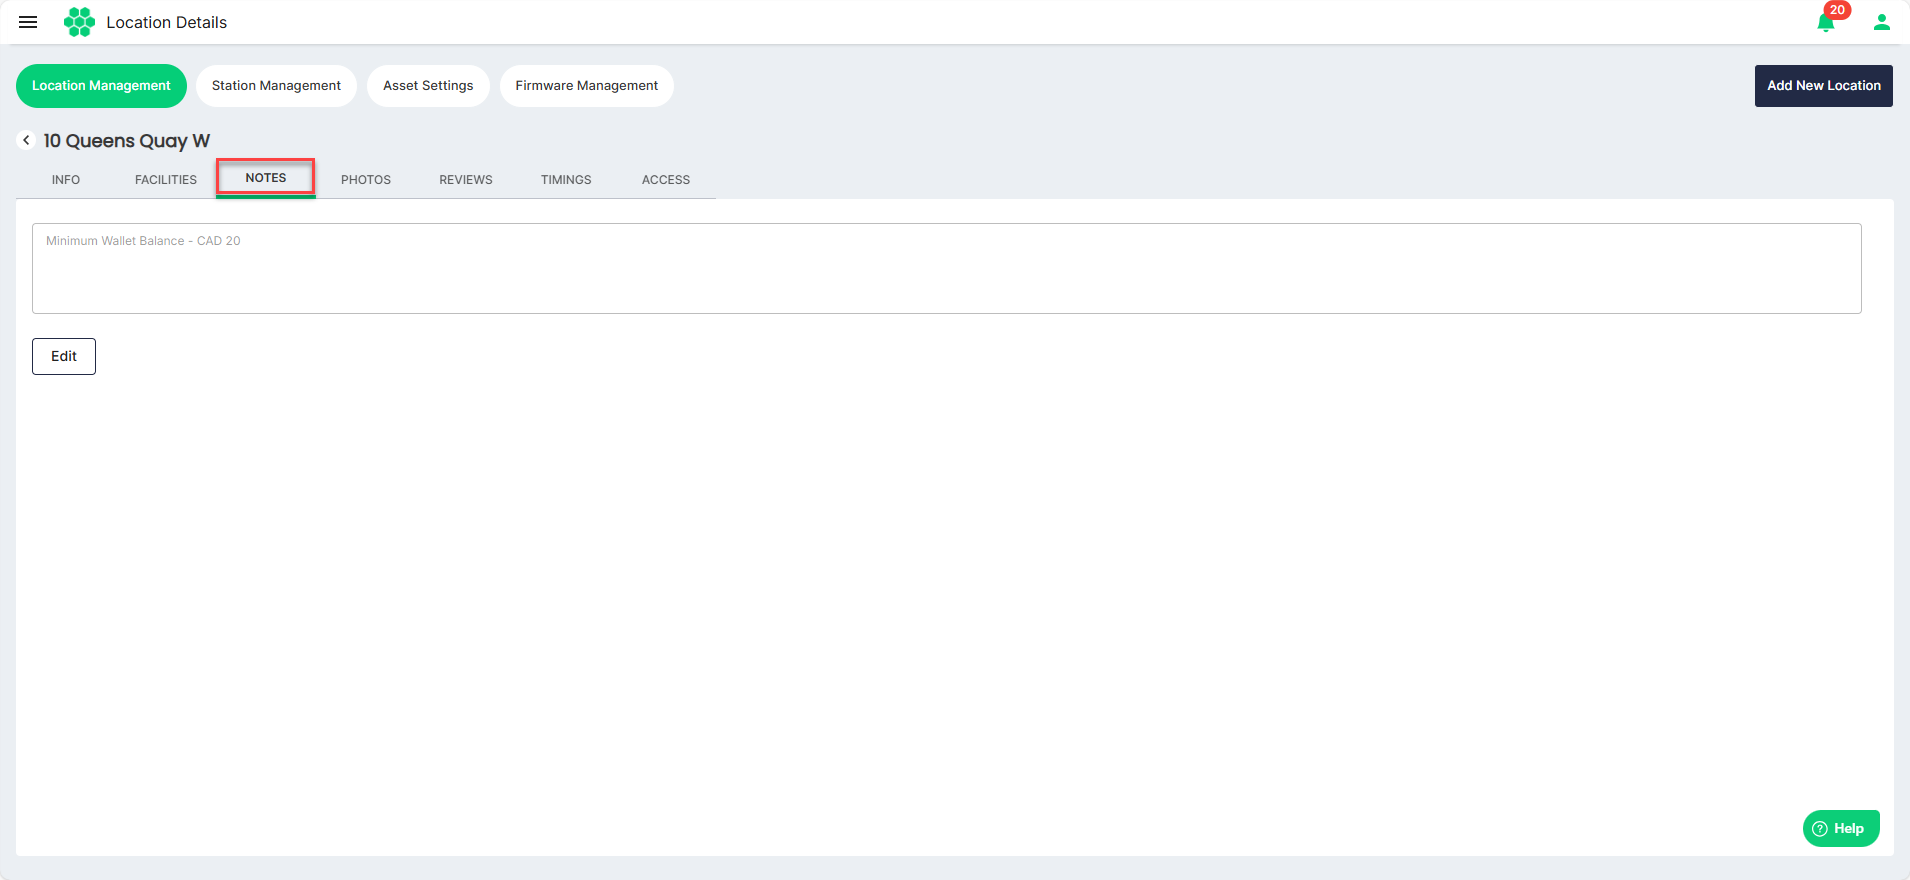Click Add New Location button

[x=1823, y=86]
